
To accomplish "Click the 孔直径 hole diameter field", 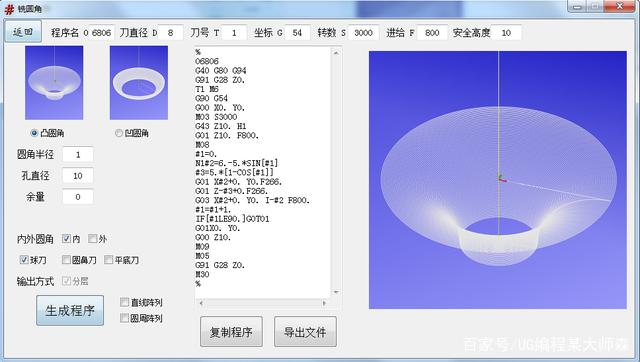I will 78,176.
